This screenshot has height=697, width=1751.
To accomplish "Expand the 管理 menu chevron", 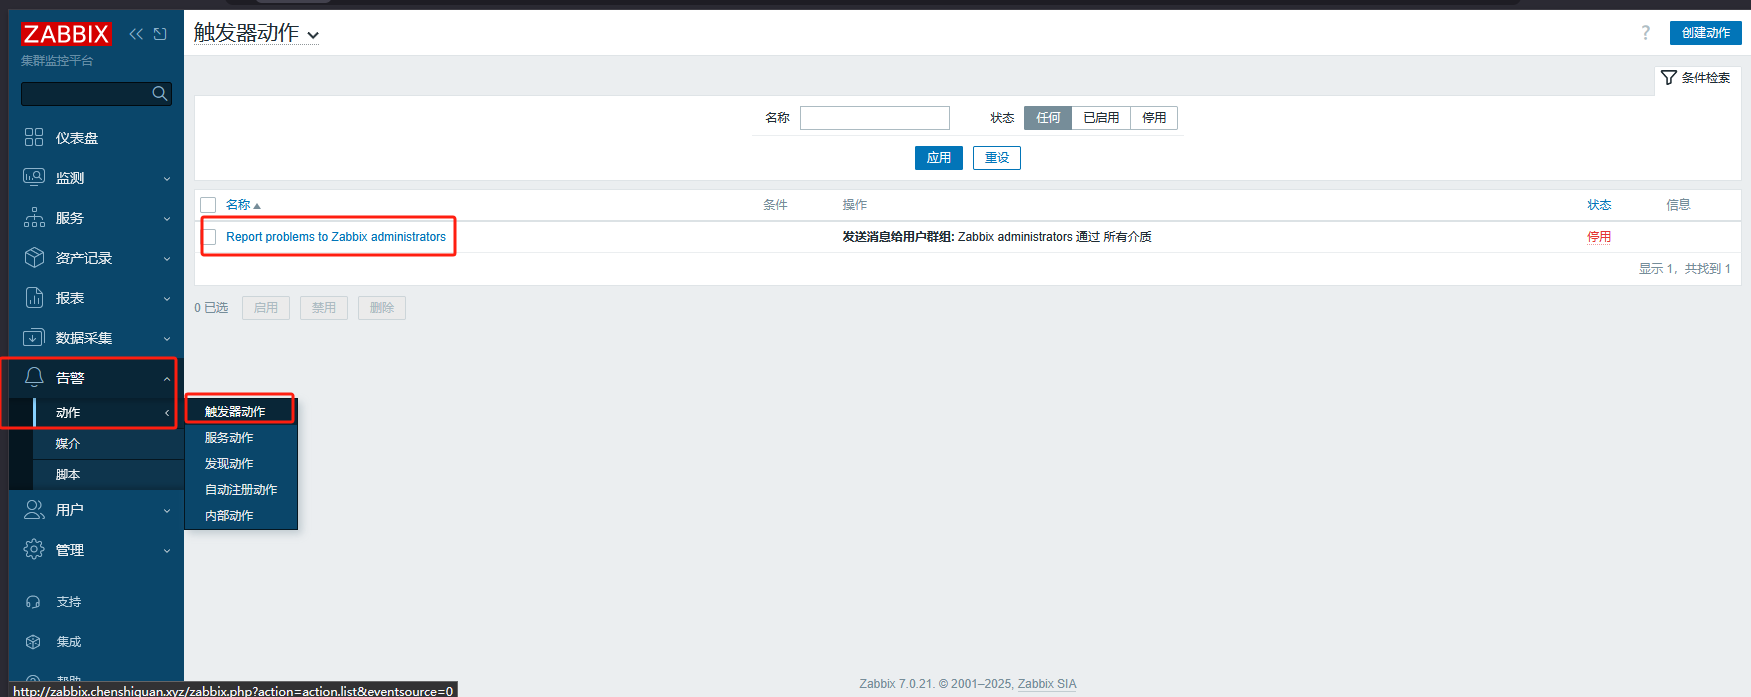I will pyautogui.click(x=167, y=551).
